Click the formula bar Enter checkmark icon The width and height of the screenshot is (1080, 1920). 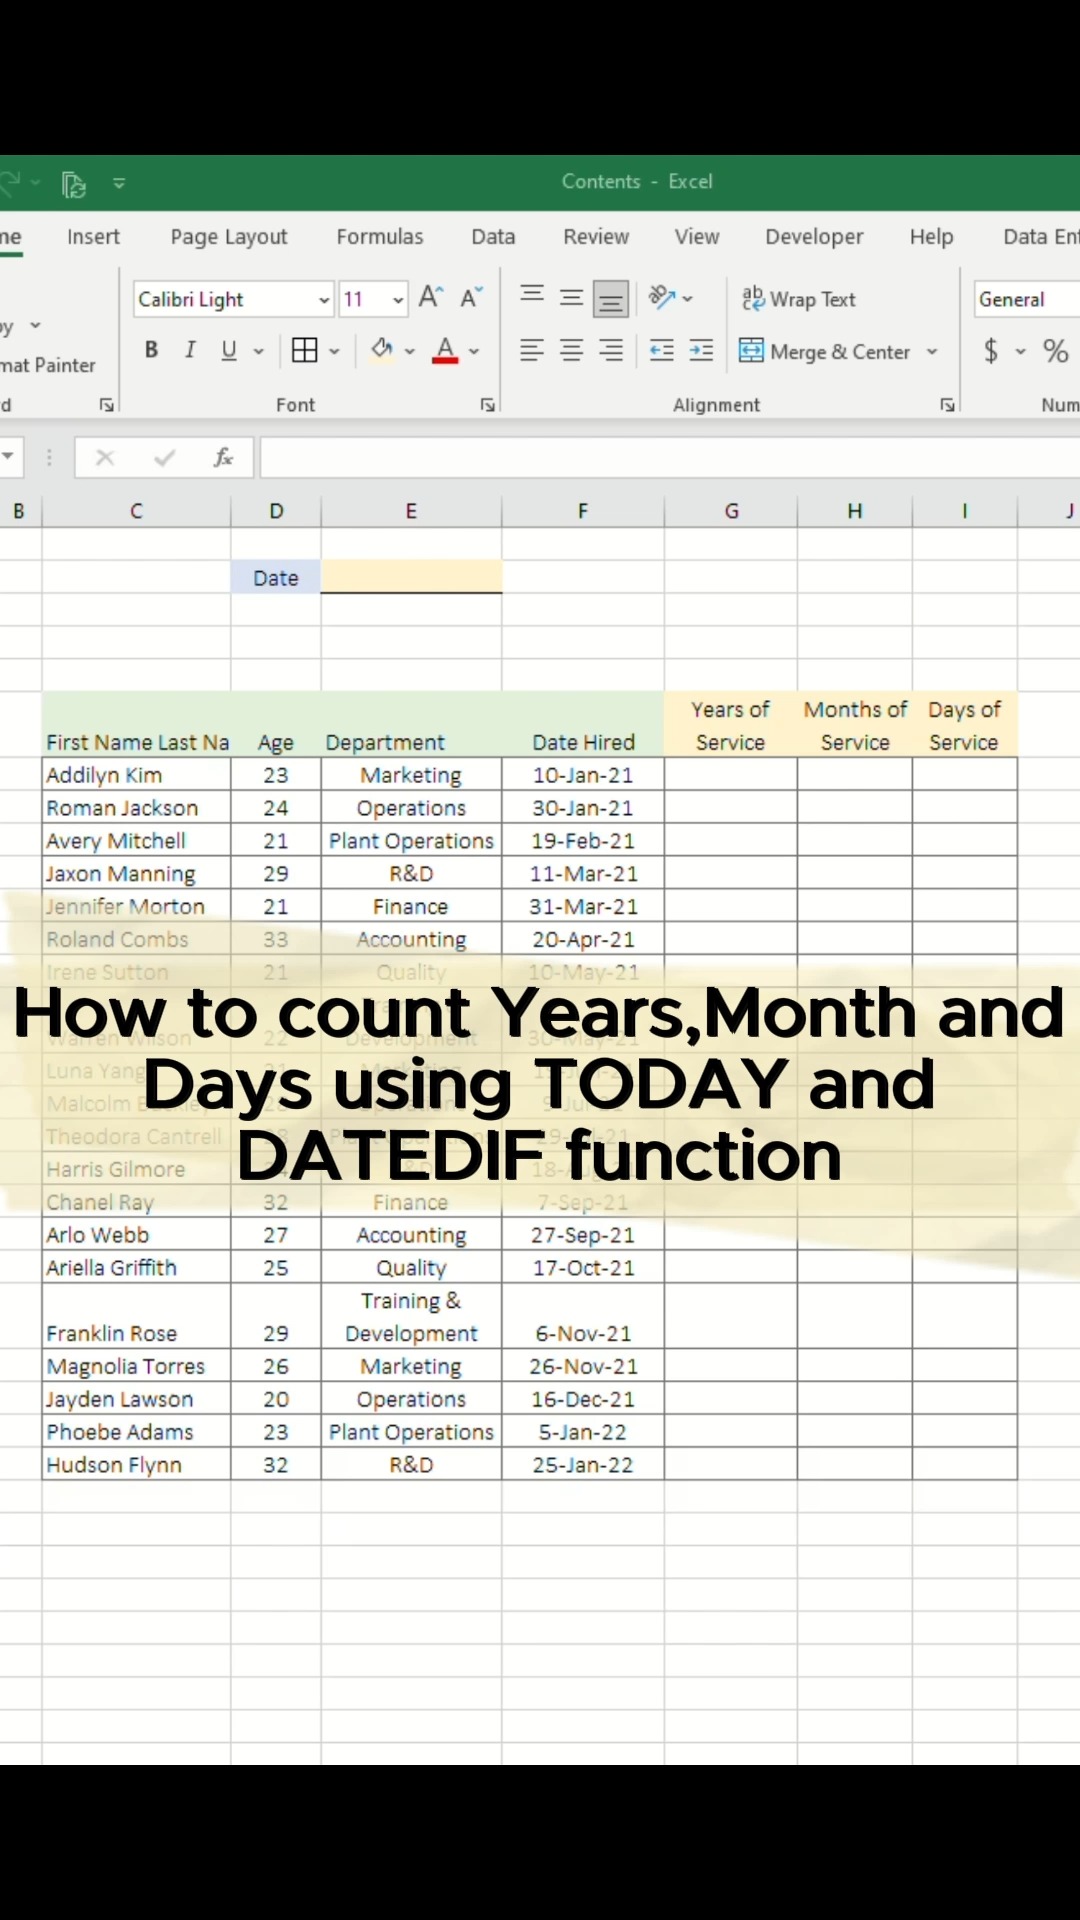165,458
